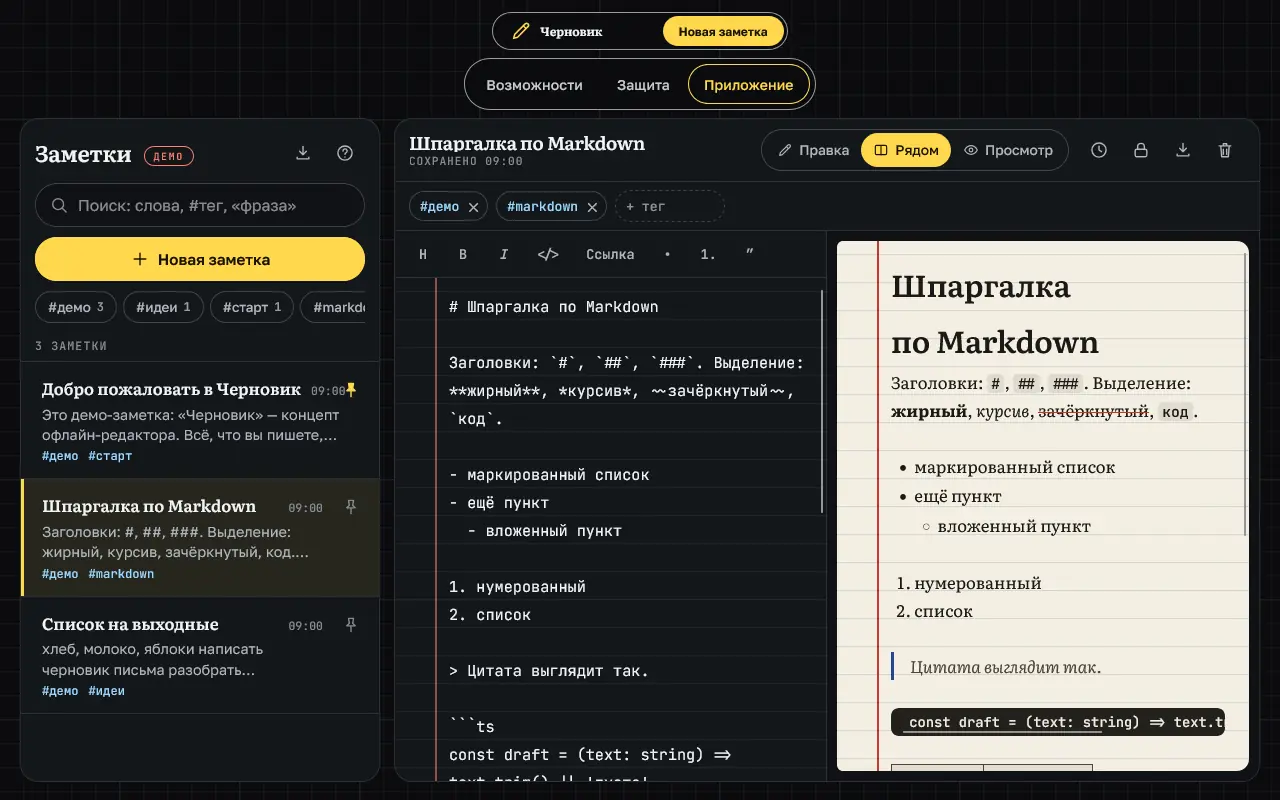Insert numbered list with 1. button
This screenshot has height=800, width=1280.
[x=708, y=254]
